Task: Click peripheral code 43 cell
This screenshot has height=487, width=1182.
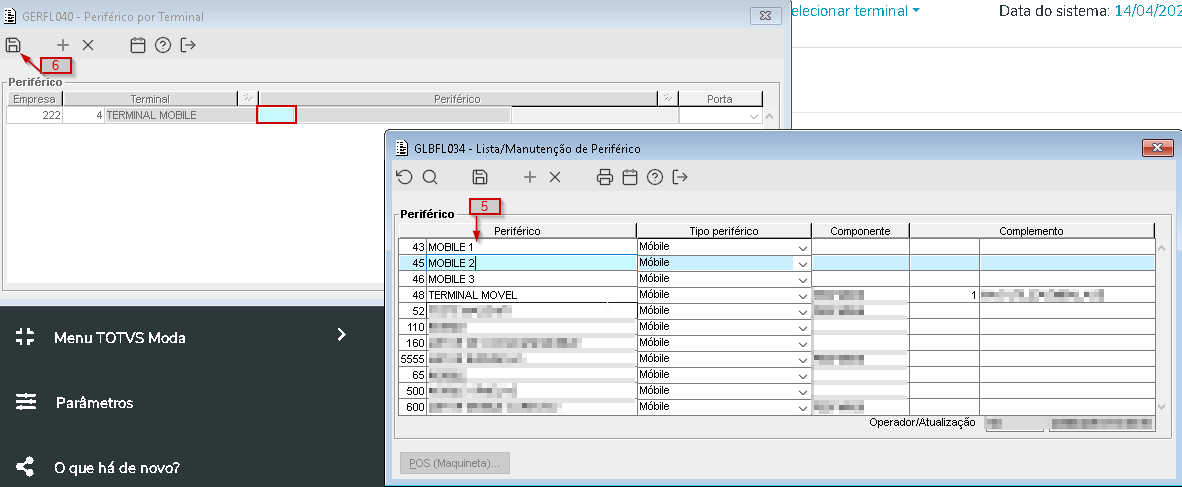Action: point(413,247)
